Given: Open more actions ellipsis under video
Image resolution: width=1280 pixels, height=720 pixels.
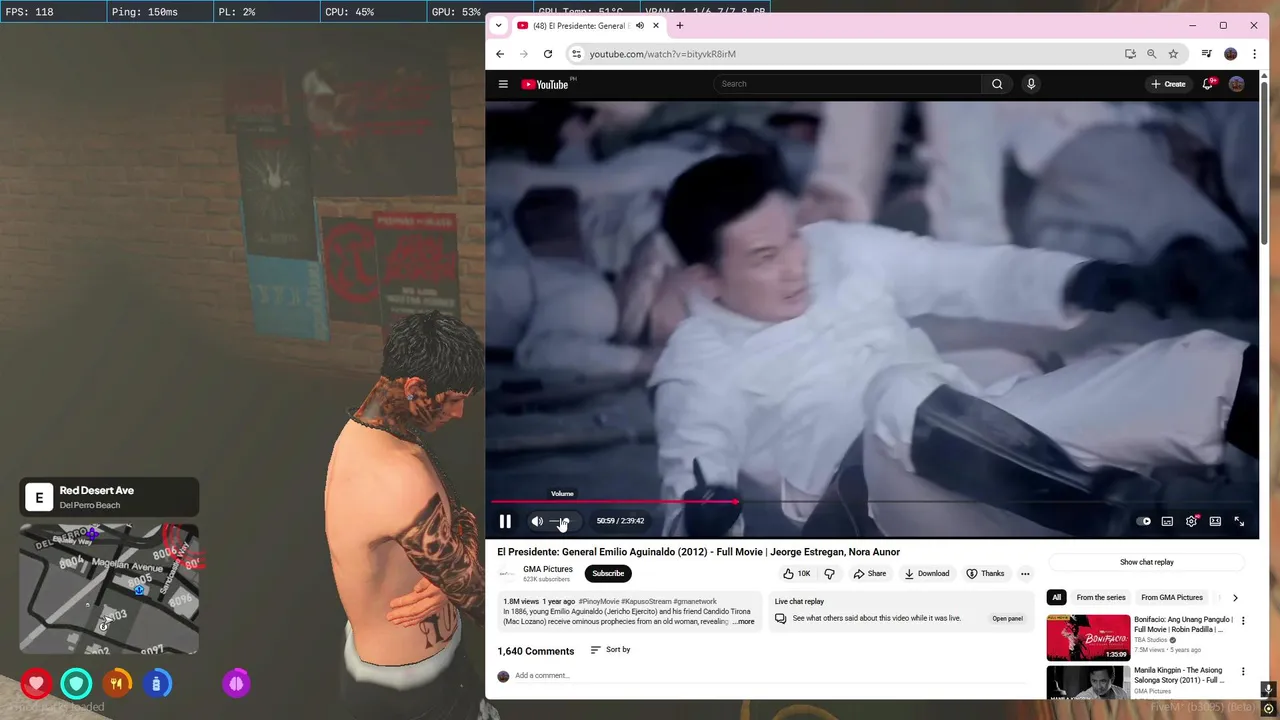Looking at the screenshot, I should [x=1025, y=573].
